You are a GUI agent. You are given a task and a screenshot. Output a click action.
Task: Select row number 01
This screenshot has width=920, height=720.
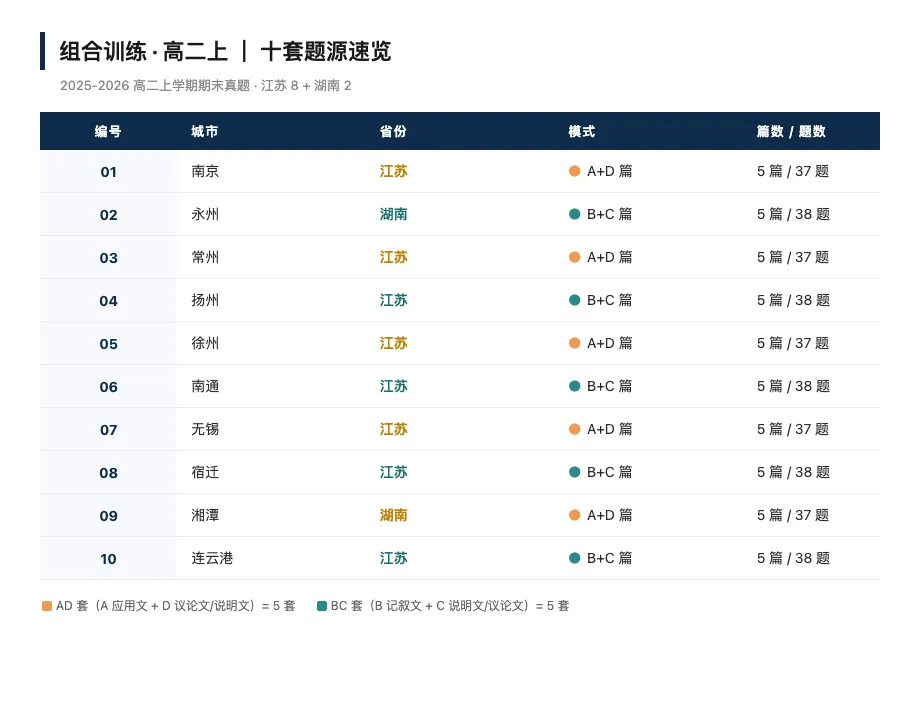(109, 172)
